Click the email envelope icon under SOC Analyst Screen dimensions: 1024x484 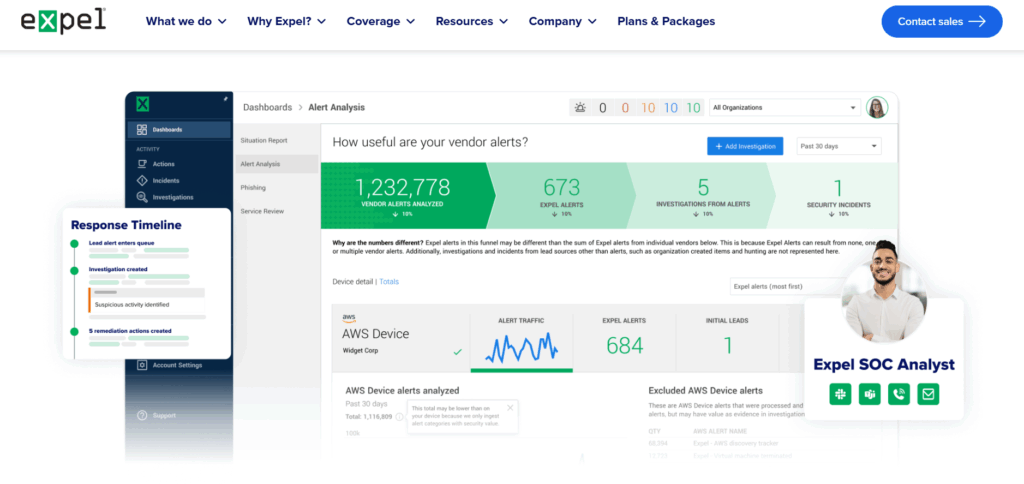[x=928, y=394]
